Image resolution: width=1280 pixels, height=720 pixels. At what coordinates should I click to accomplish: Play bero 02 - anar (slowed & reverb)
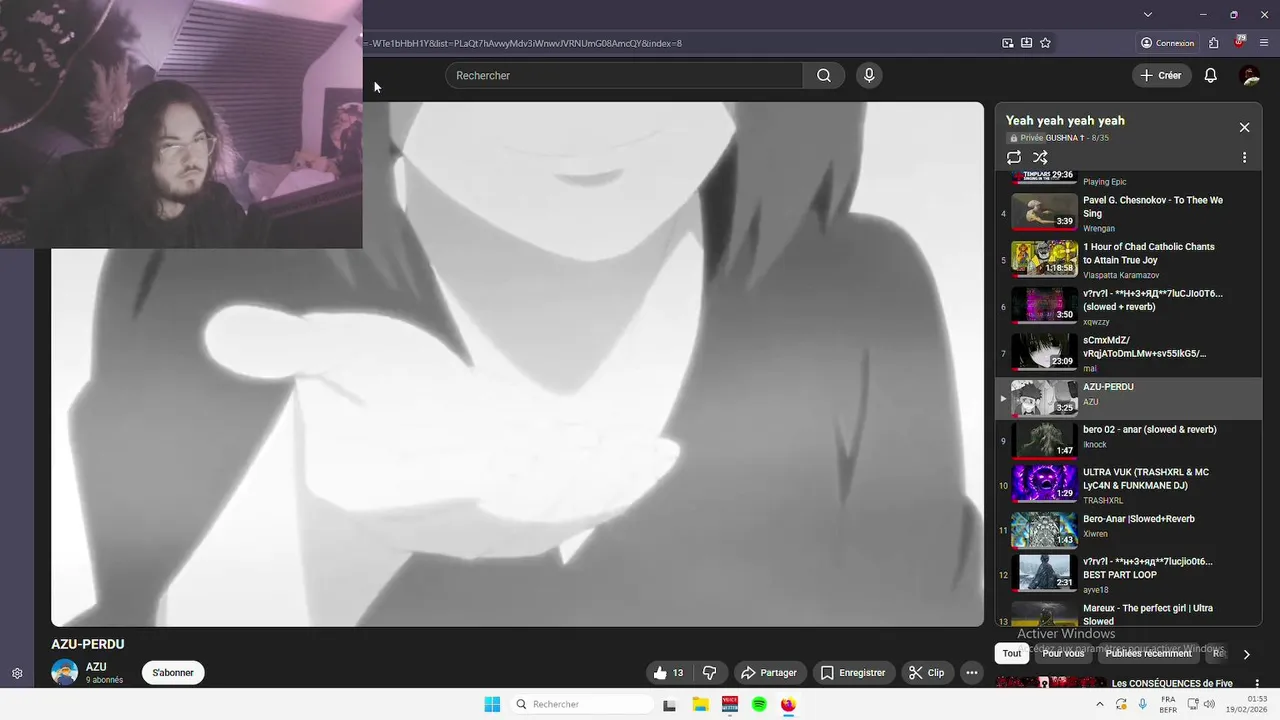pos(1128,439)
